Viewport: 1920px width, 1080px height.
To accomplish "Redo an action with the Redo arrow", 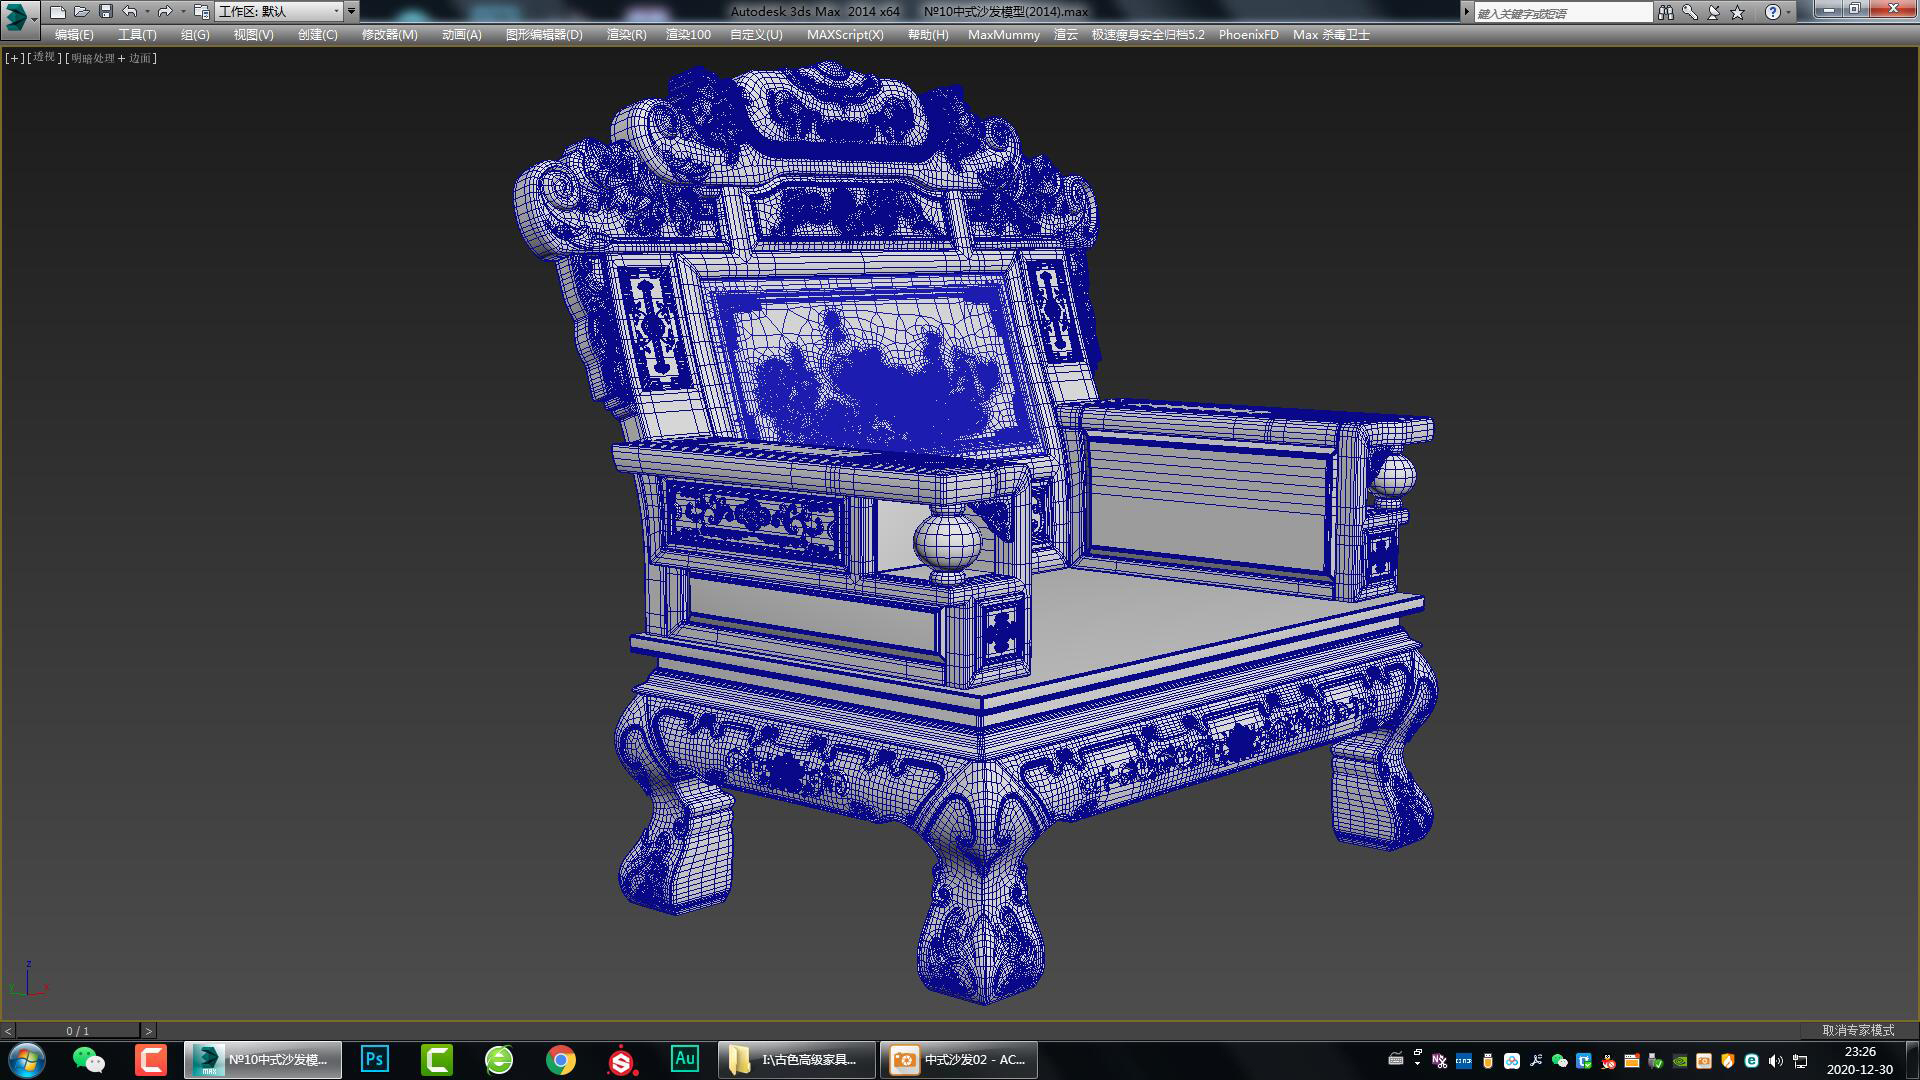I will (167, 11).
